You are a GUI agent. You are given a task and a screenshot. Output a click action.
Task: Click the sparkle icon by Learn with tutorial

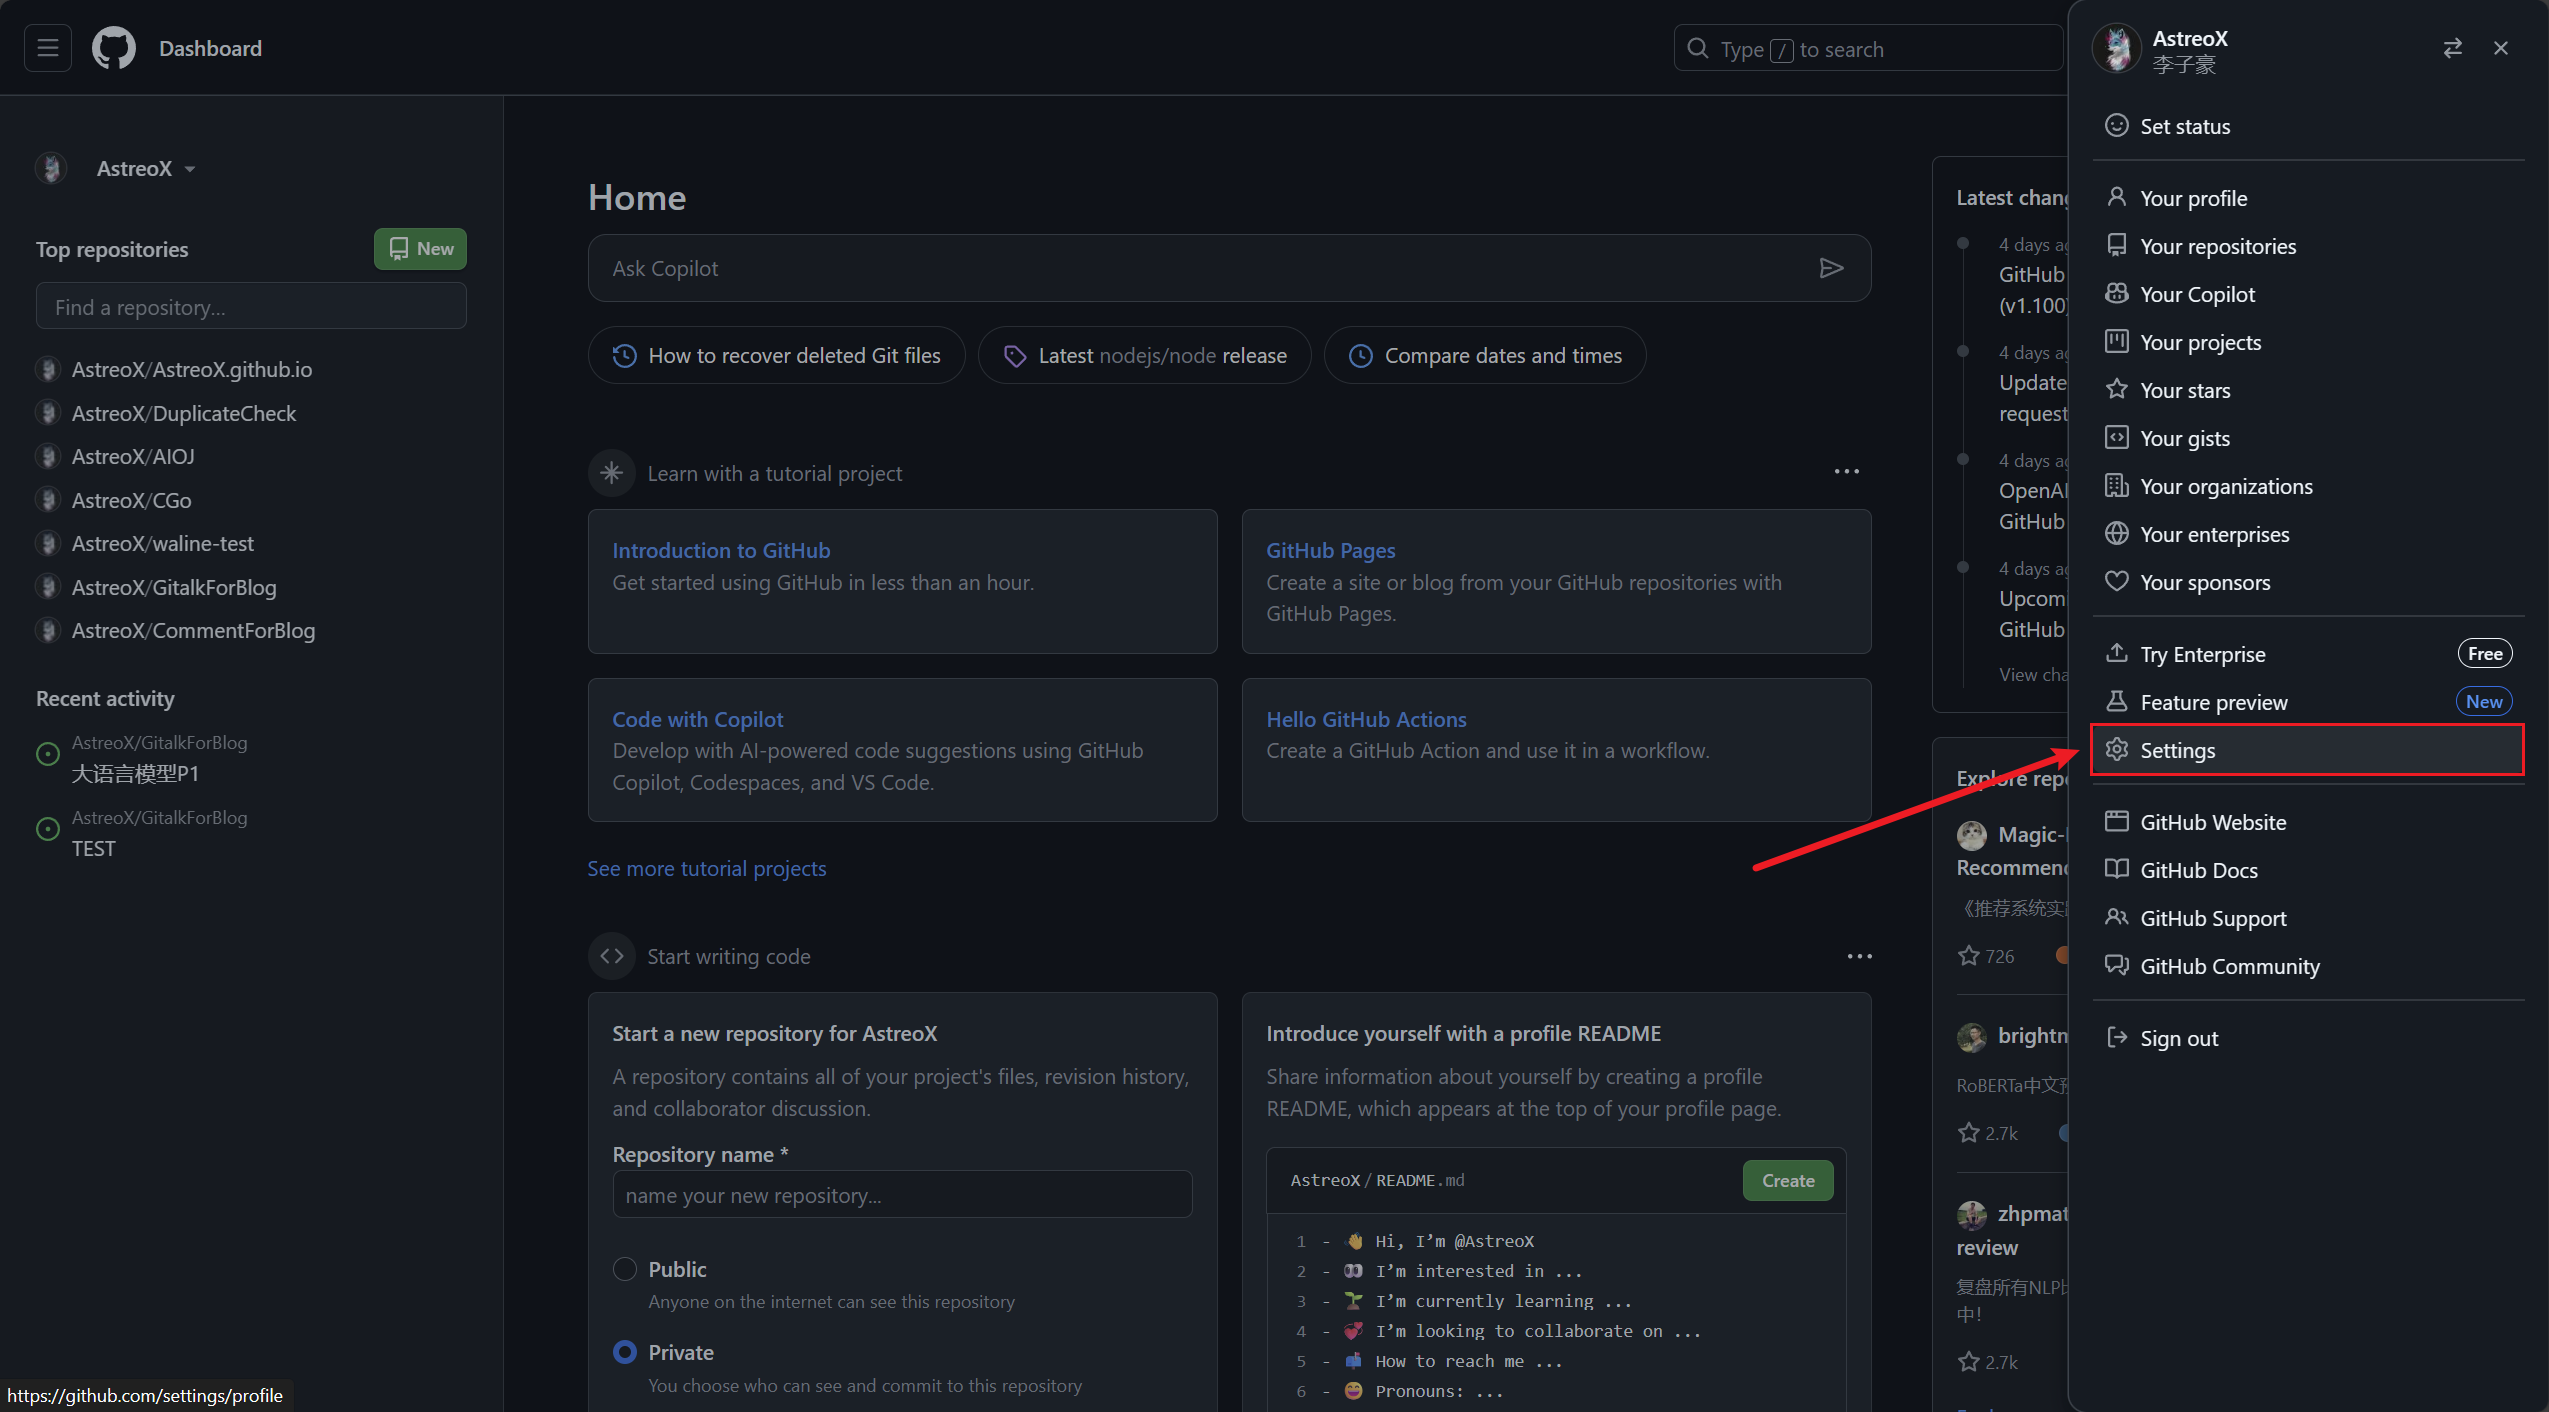coord(612,473)
